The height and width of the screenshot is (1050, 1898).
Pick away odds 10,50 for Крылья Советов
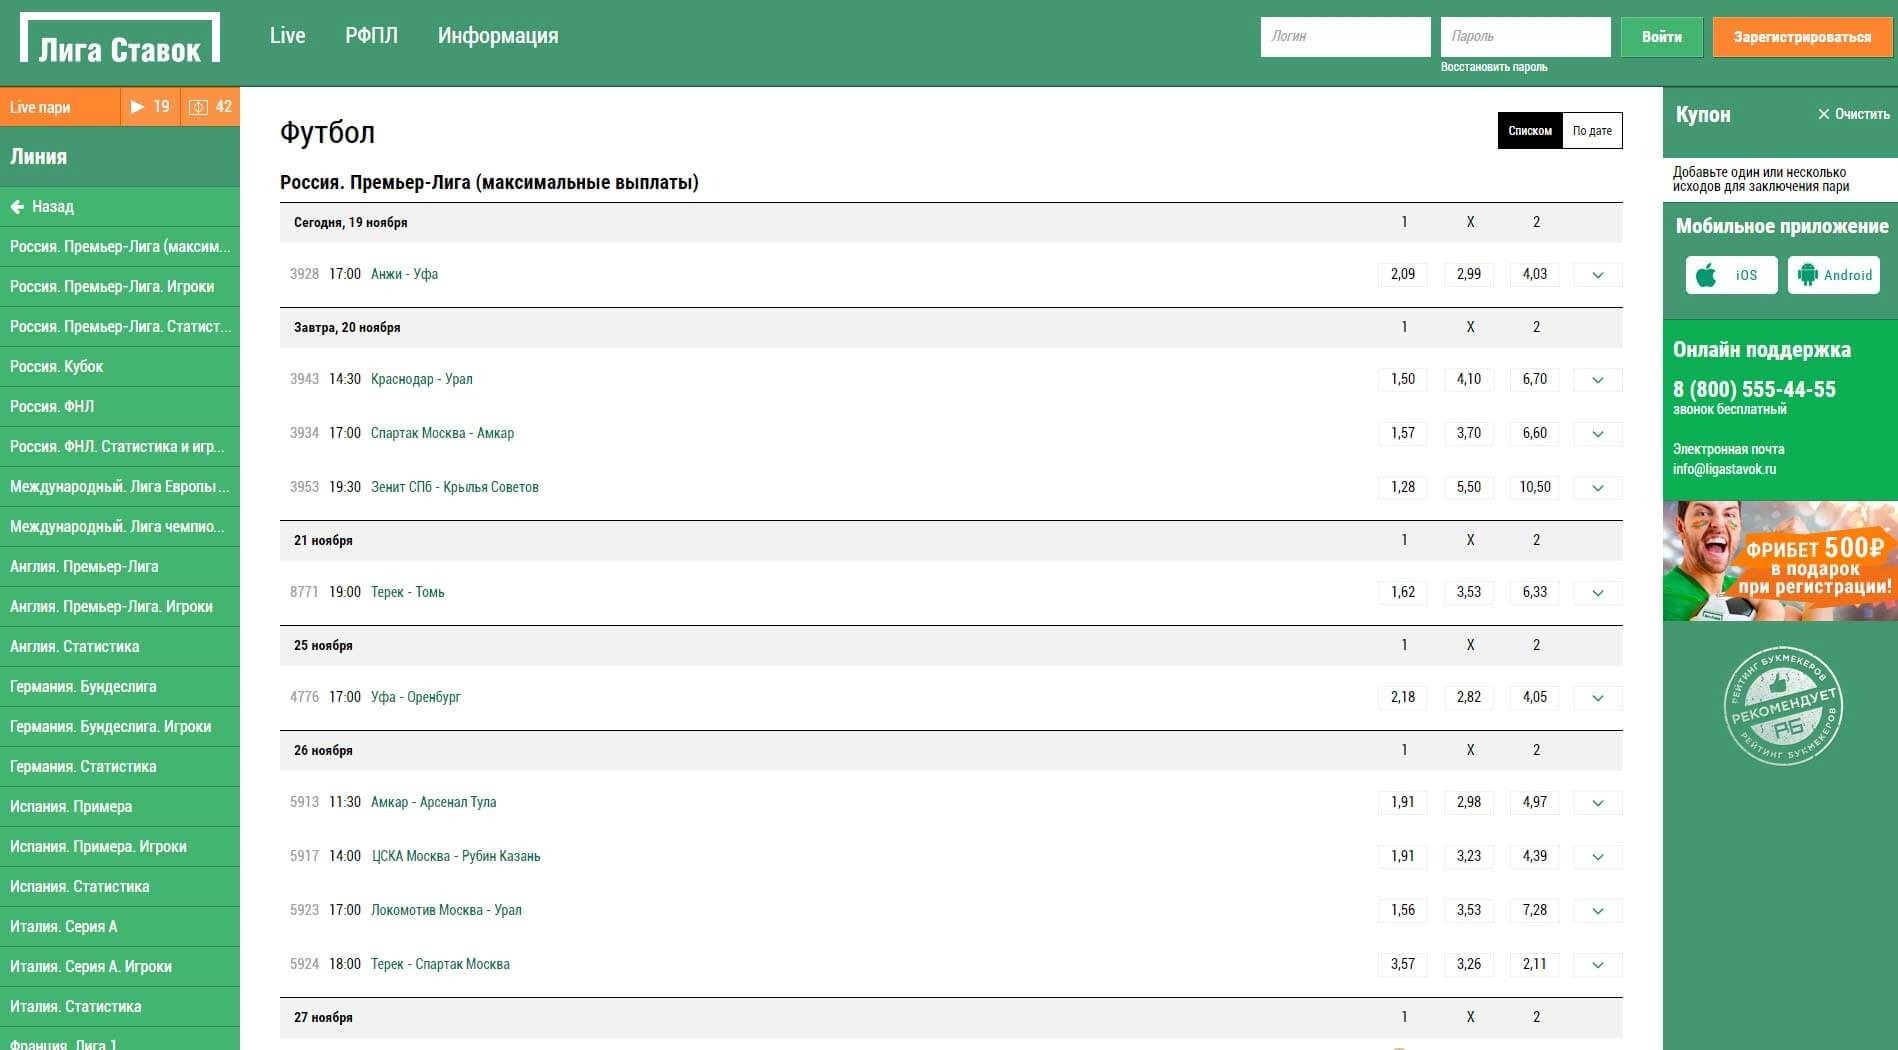[x=1535, y=487]
